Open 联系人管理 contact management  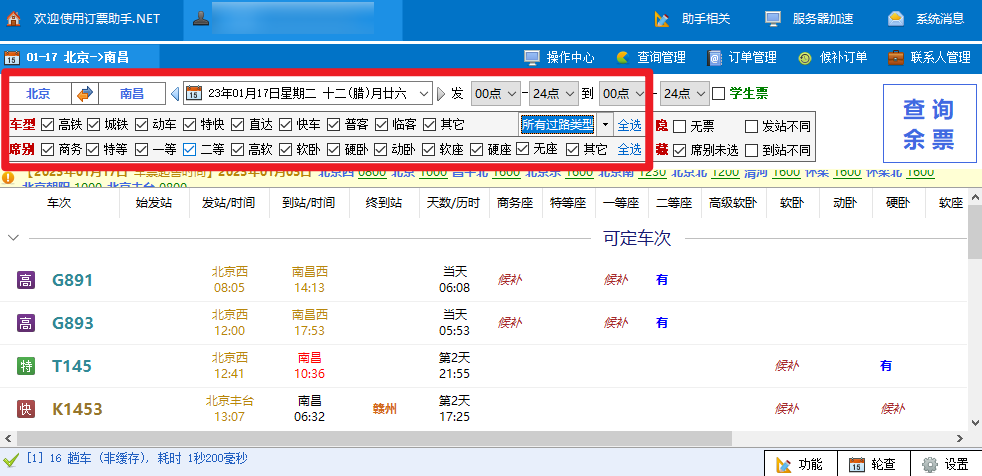pos(929,57)
